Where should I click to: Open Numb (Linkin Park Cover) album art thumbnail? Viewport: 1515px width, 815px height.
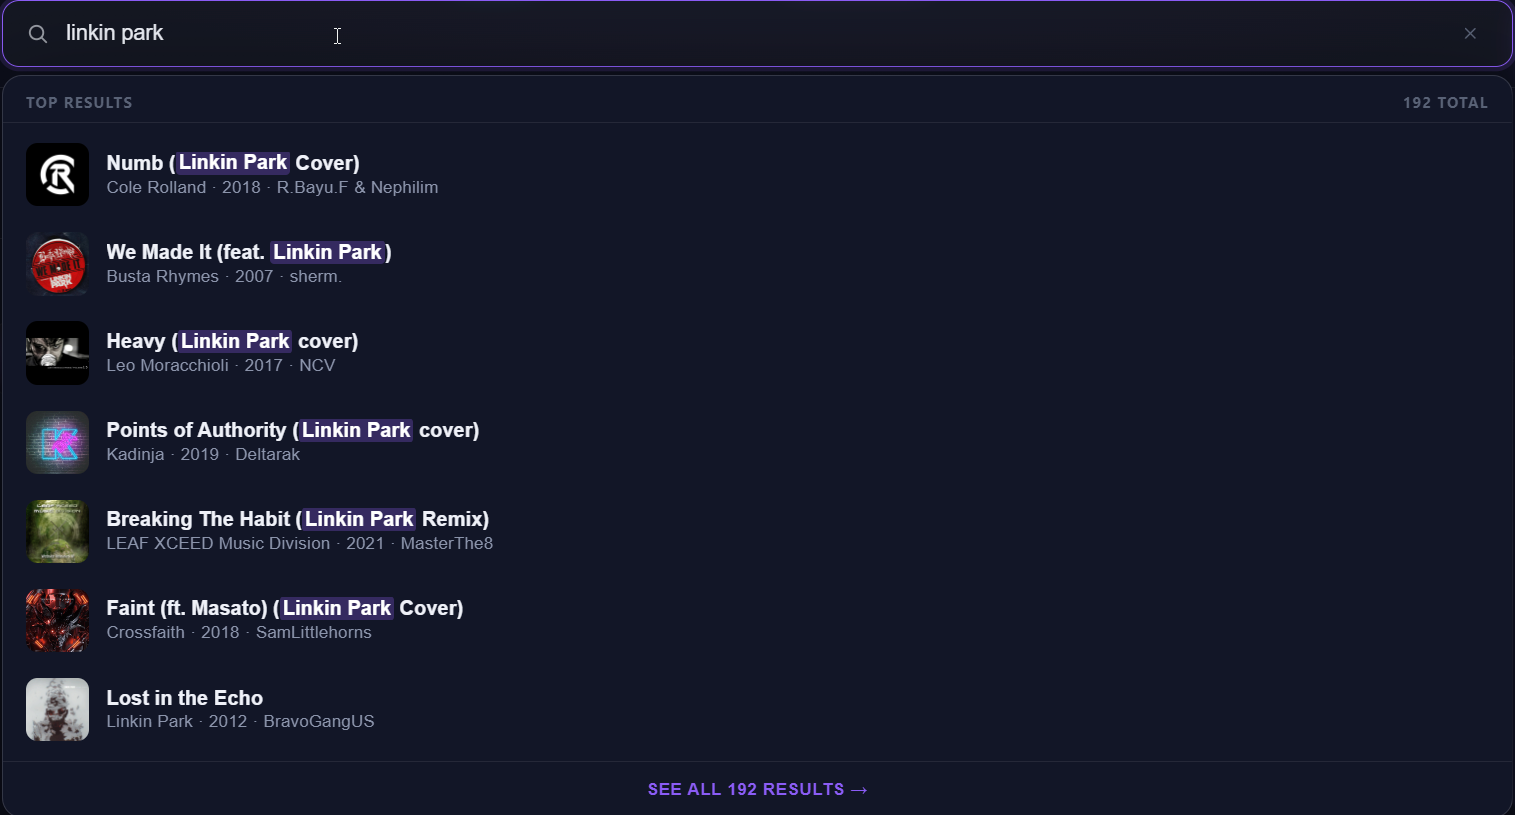pyautogui.click(x=57, y=175)
